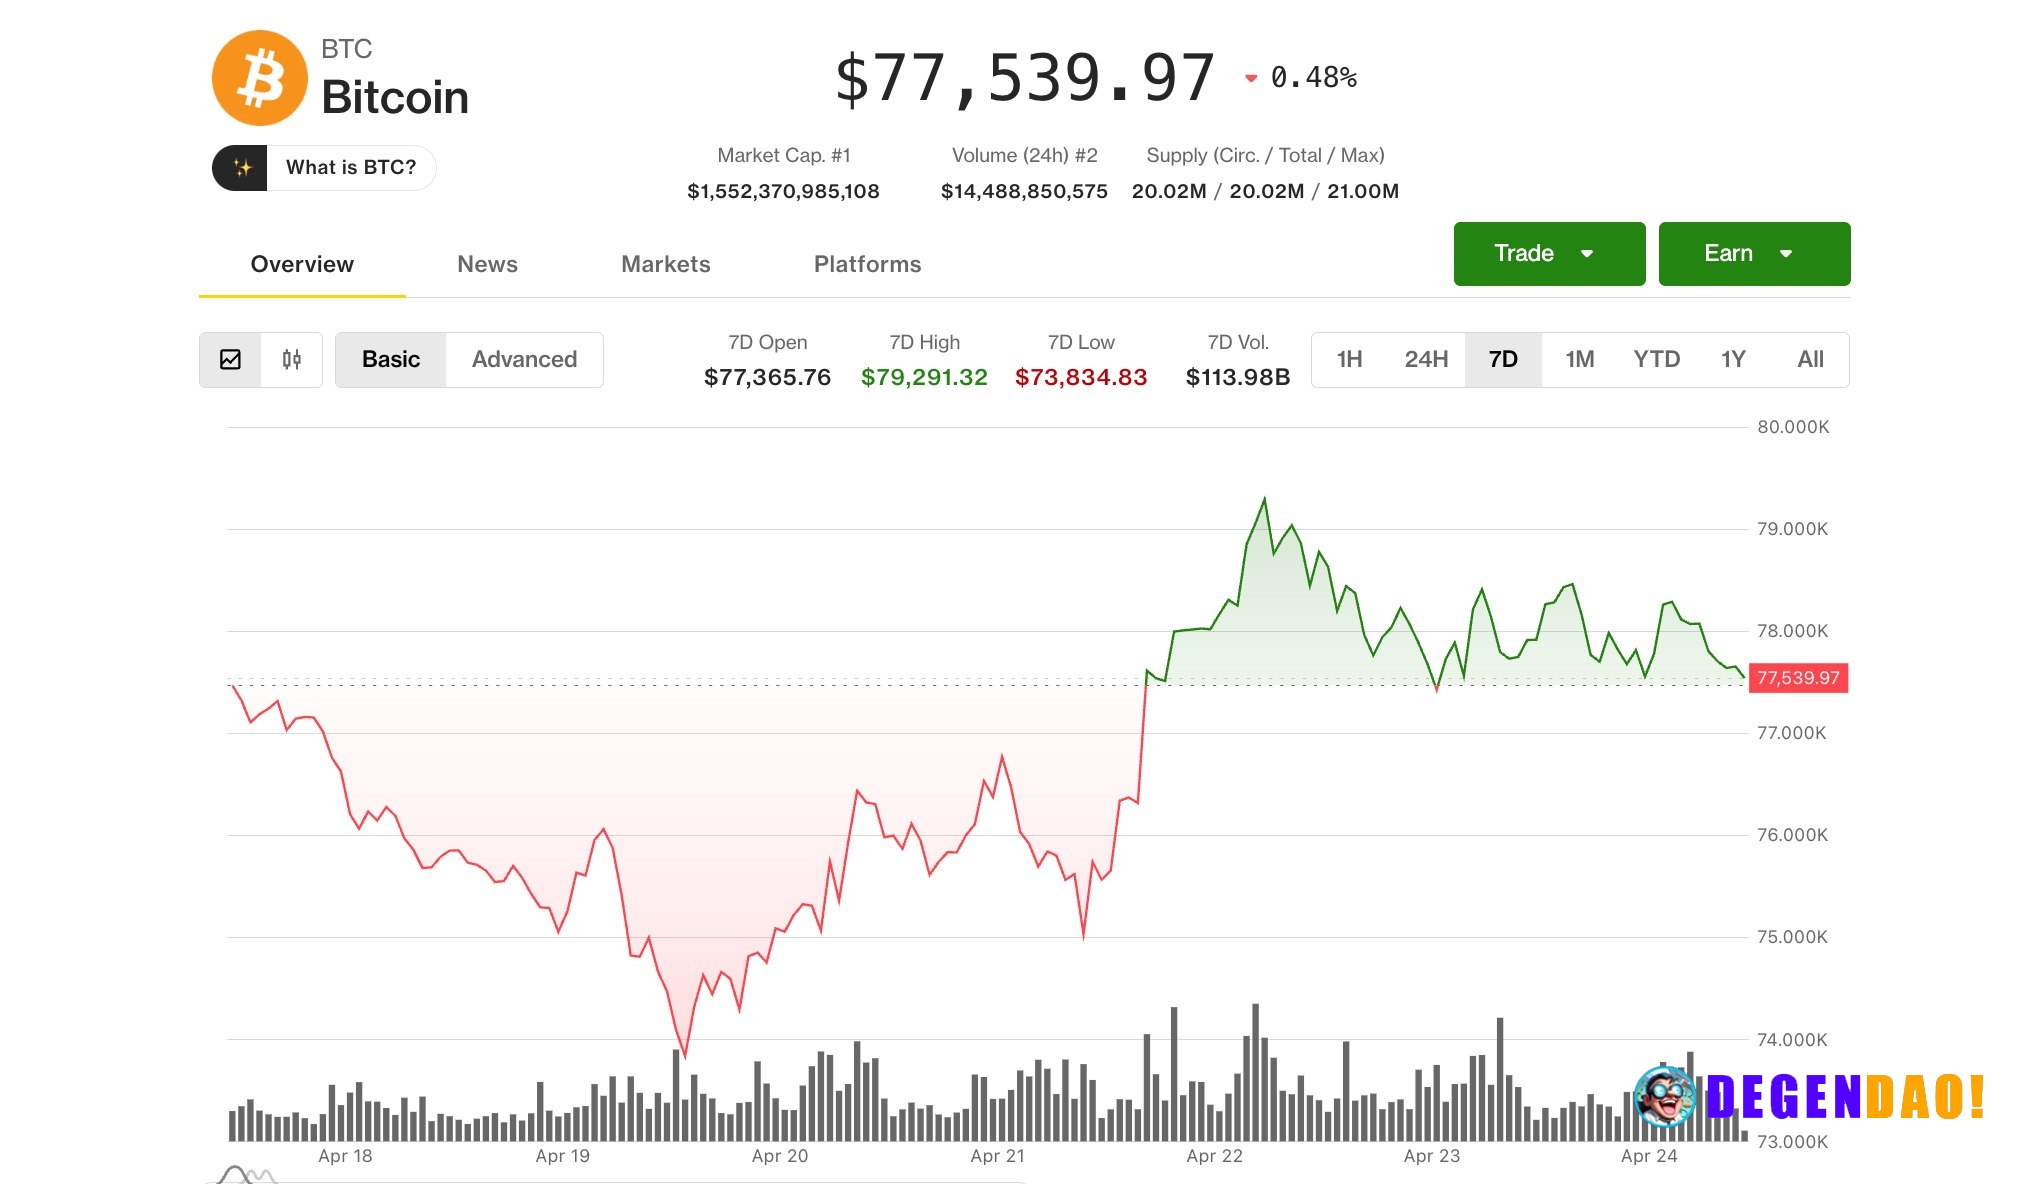
Task: Open the Trade dropdown
Action: 1548,253
